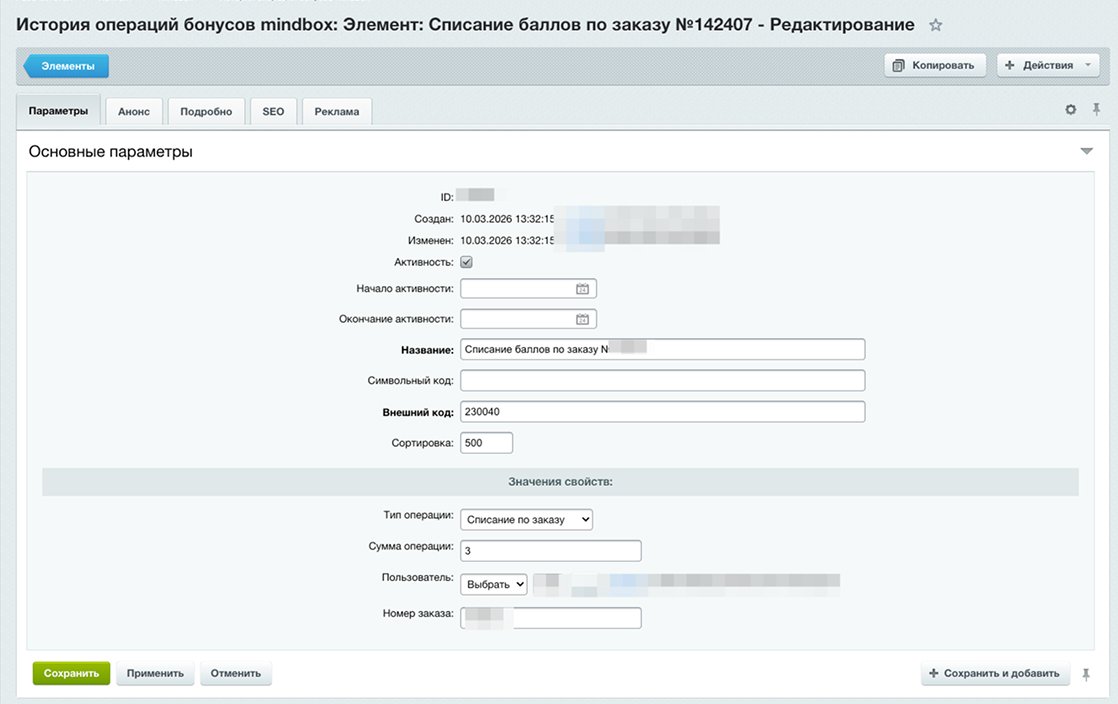Screen dimensions: 1118x704
Task: Switch to the Реклама tab
Action: click(x=336, y=112)
